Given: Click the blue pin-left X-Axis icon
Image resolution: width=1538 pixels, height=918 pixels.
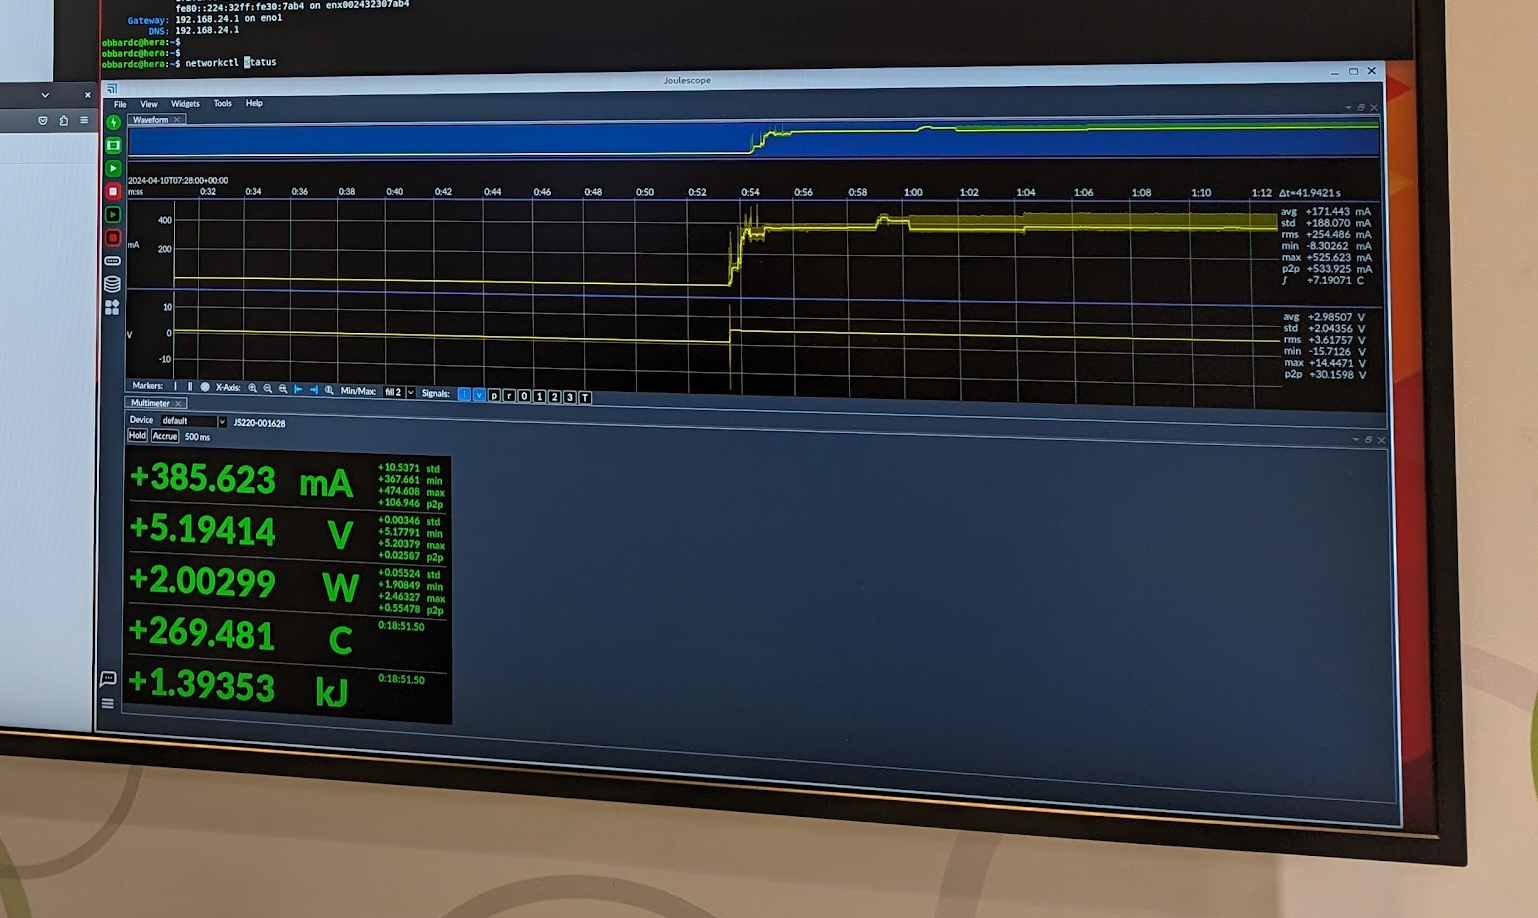Looking at the screenshot, I should (298, 389).
